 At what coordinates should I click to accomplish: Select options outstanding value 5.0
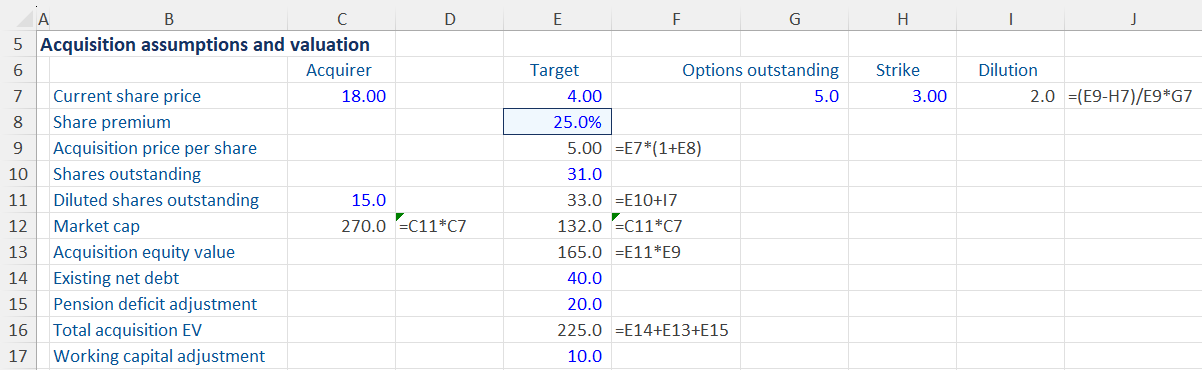coord(826,96)
